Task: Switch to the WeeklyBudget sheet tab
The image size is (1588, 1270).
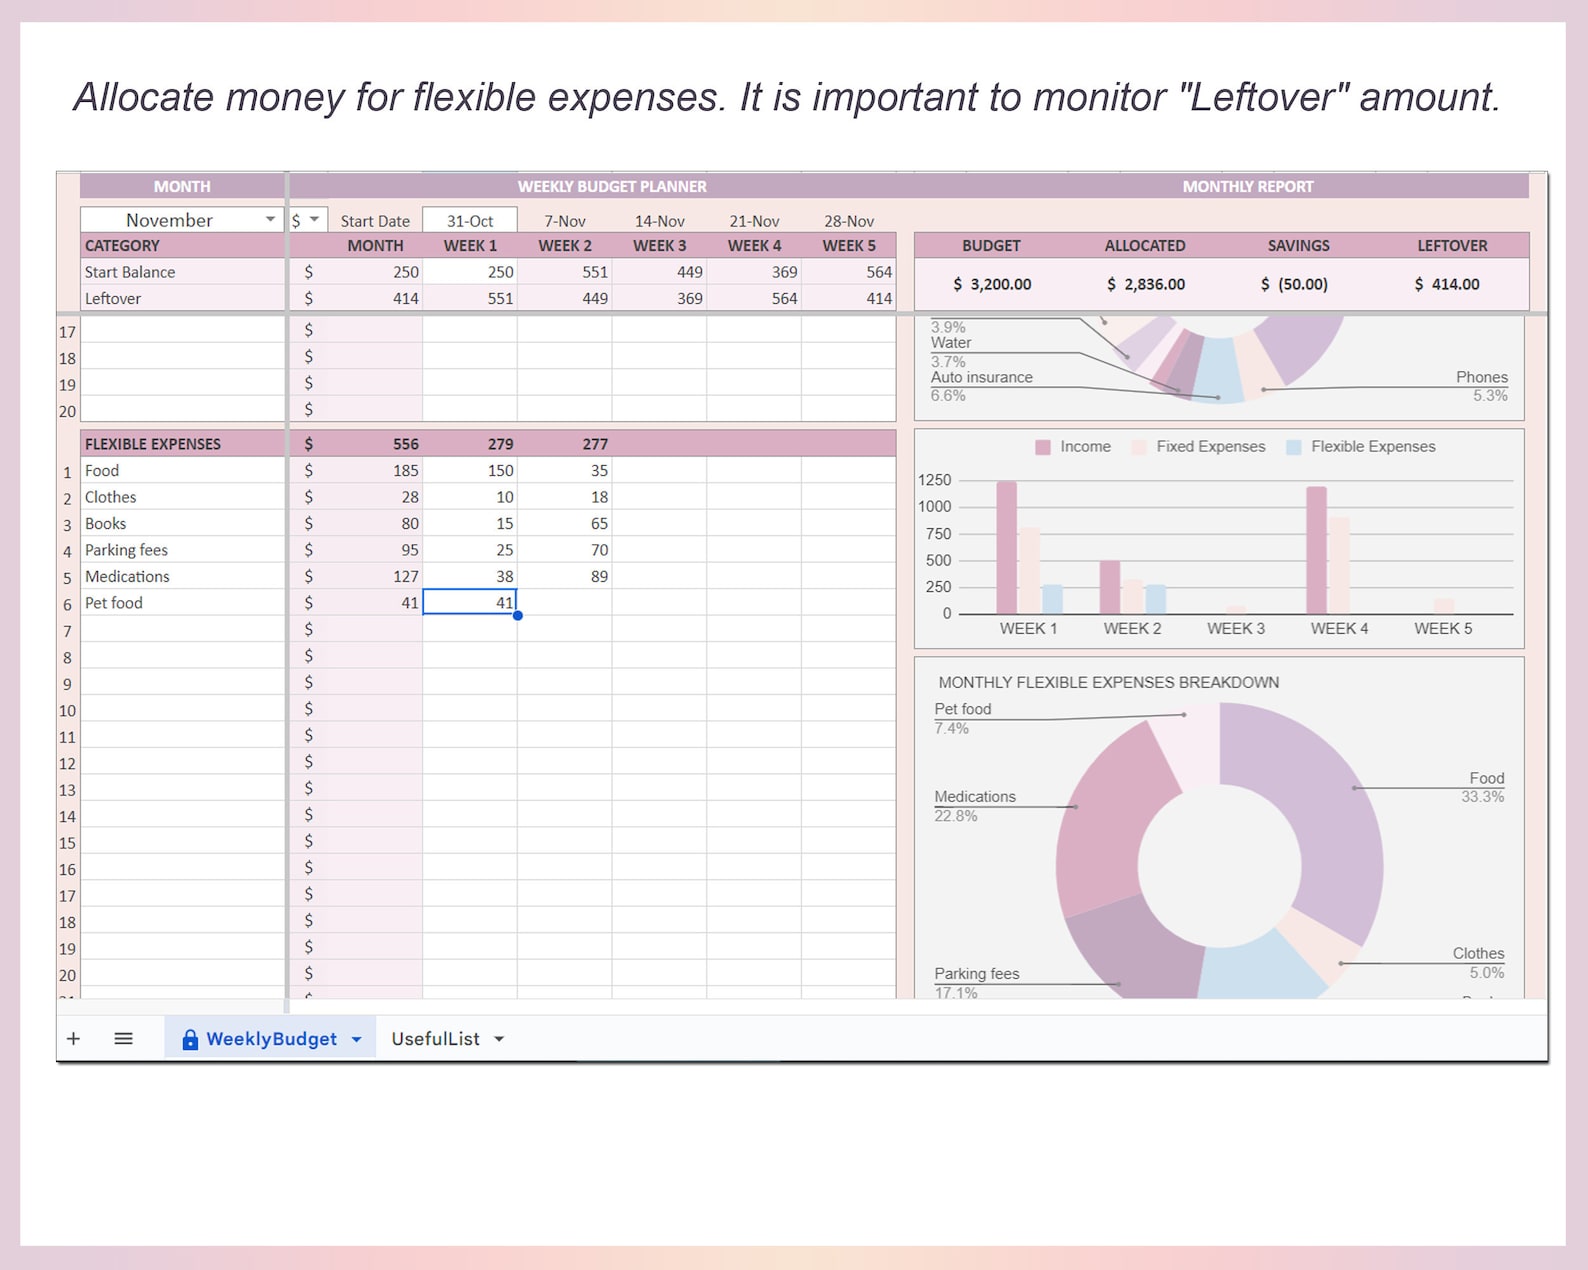Action: click(271, 1039)
